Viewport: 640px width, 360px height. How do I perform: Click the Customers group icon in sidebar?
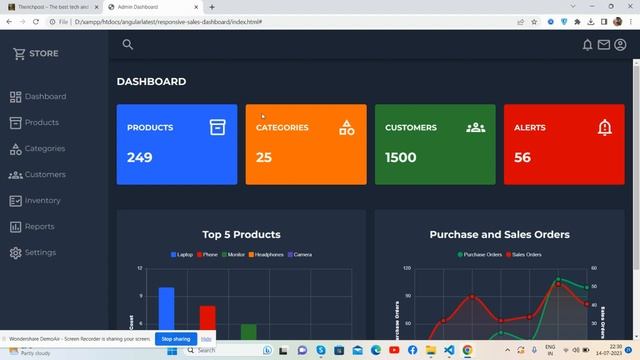point(16,175)
